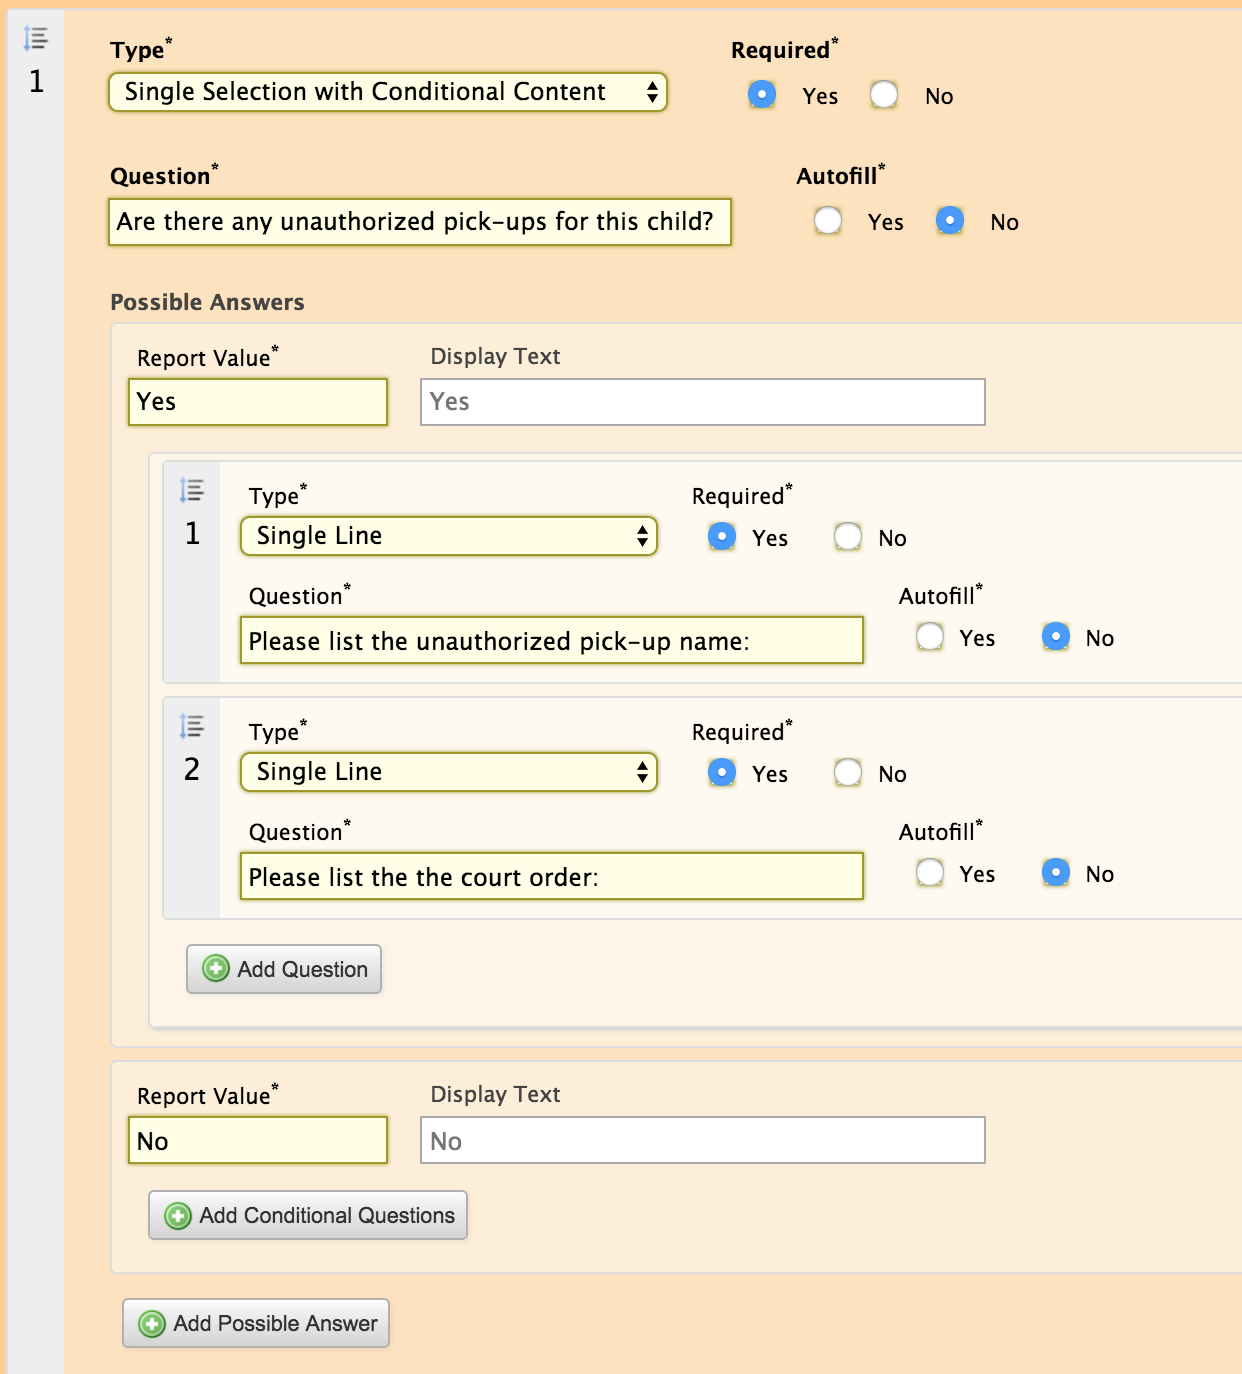Click the reorder icon for main question 1
Screen dimensions: 1242x1374
click(x=36, y=39)
